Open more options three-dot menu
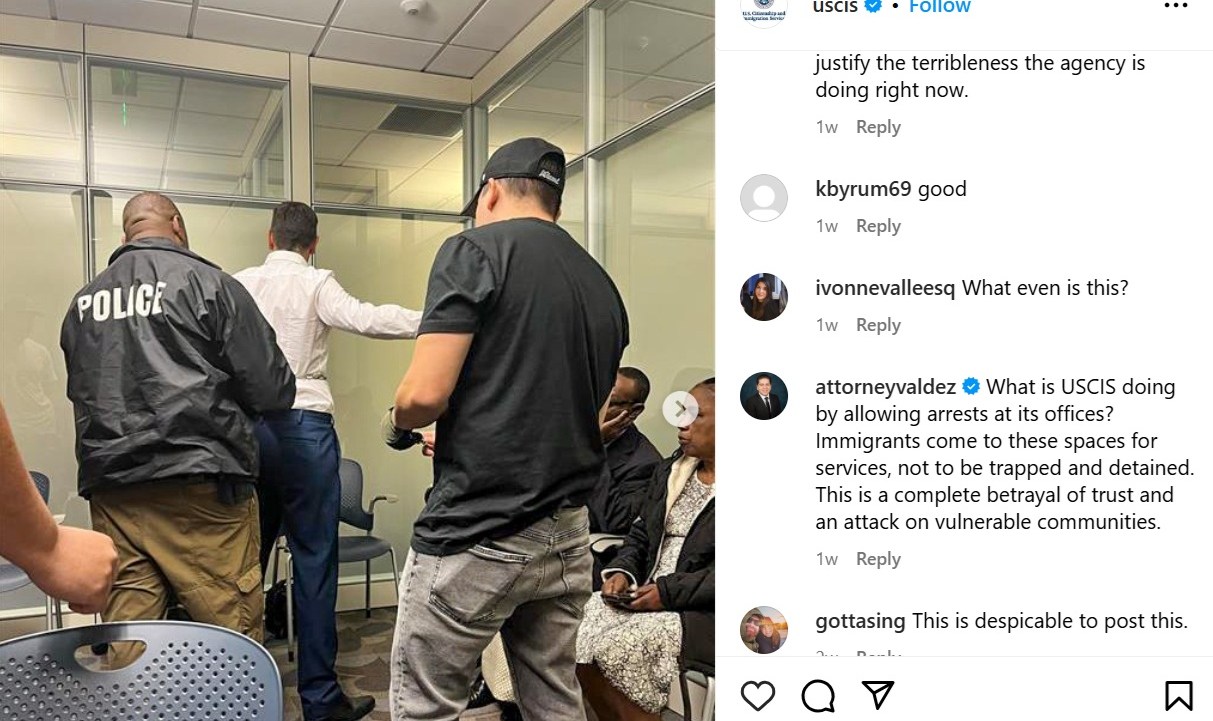The image size is (1213, 721). tap(1176, 6)
